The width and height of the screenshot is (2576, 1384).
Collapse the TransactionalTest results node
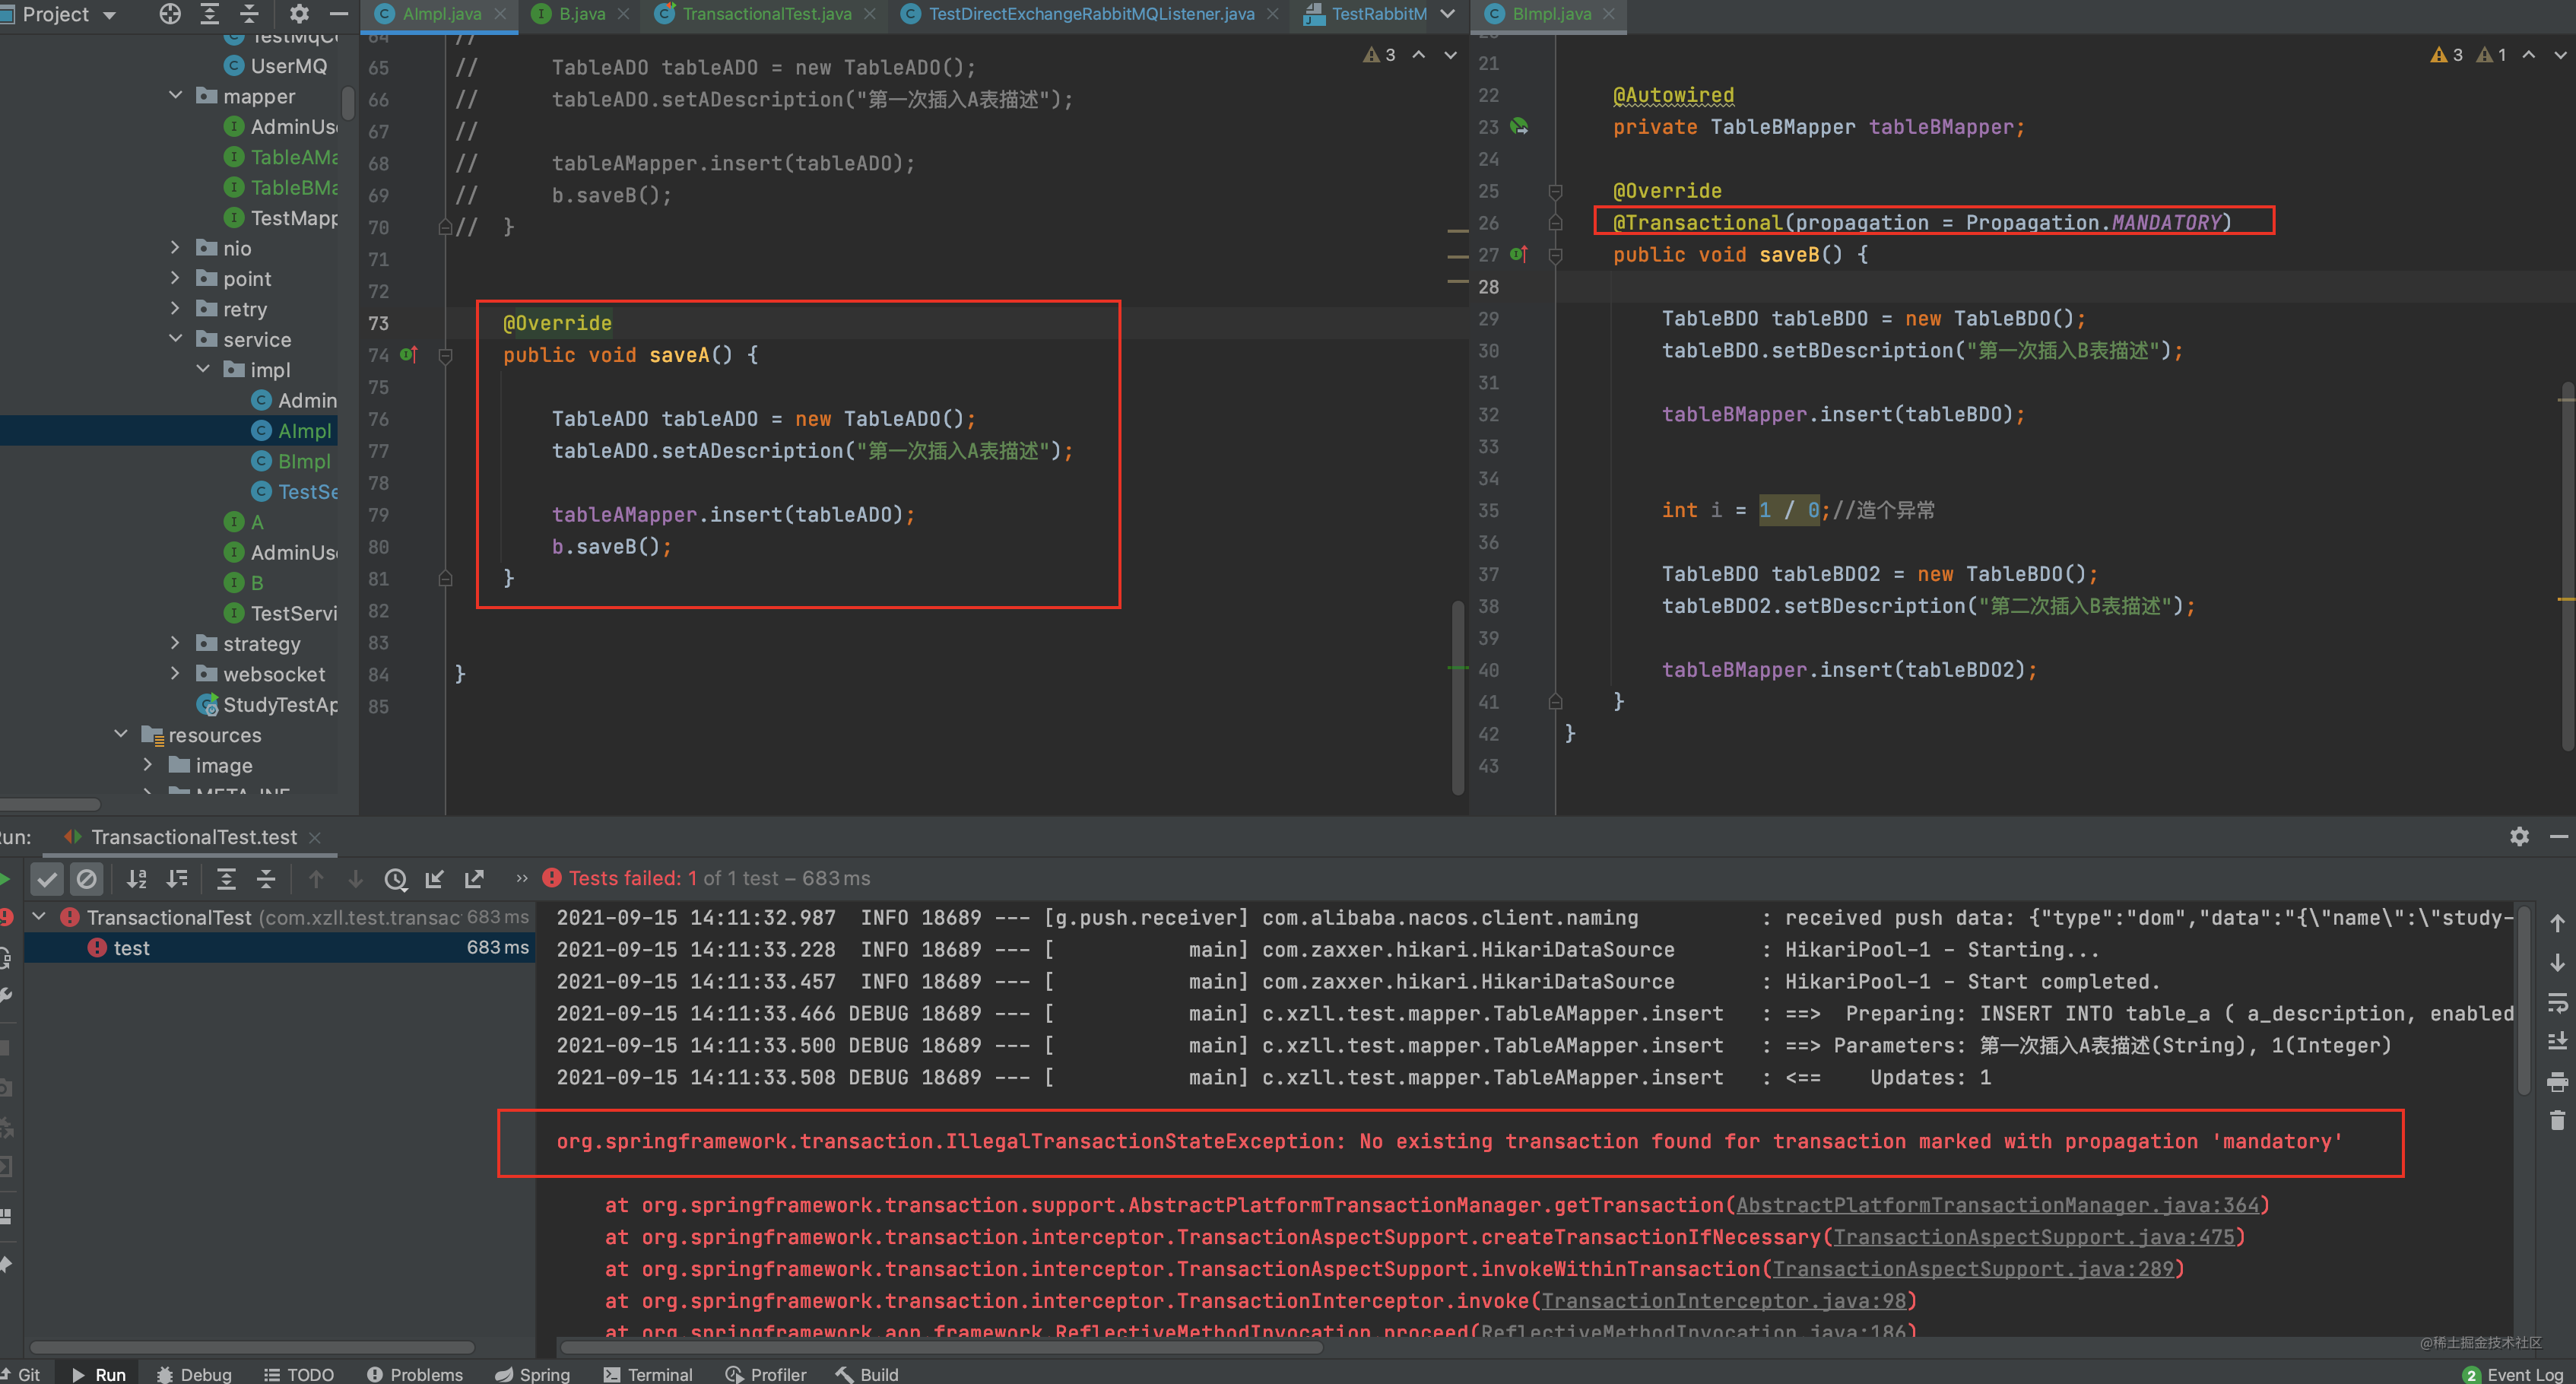(x=39, y=917)
